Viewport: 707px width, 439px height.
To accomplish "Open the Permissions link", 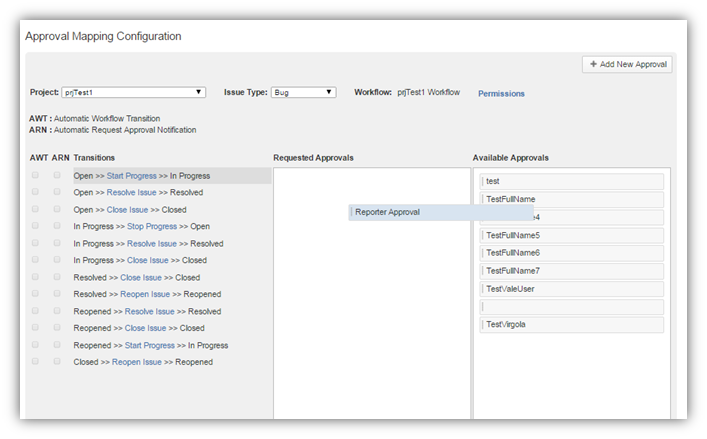I will click(x=501, y=94).
